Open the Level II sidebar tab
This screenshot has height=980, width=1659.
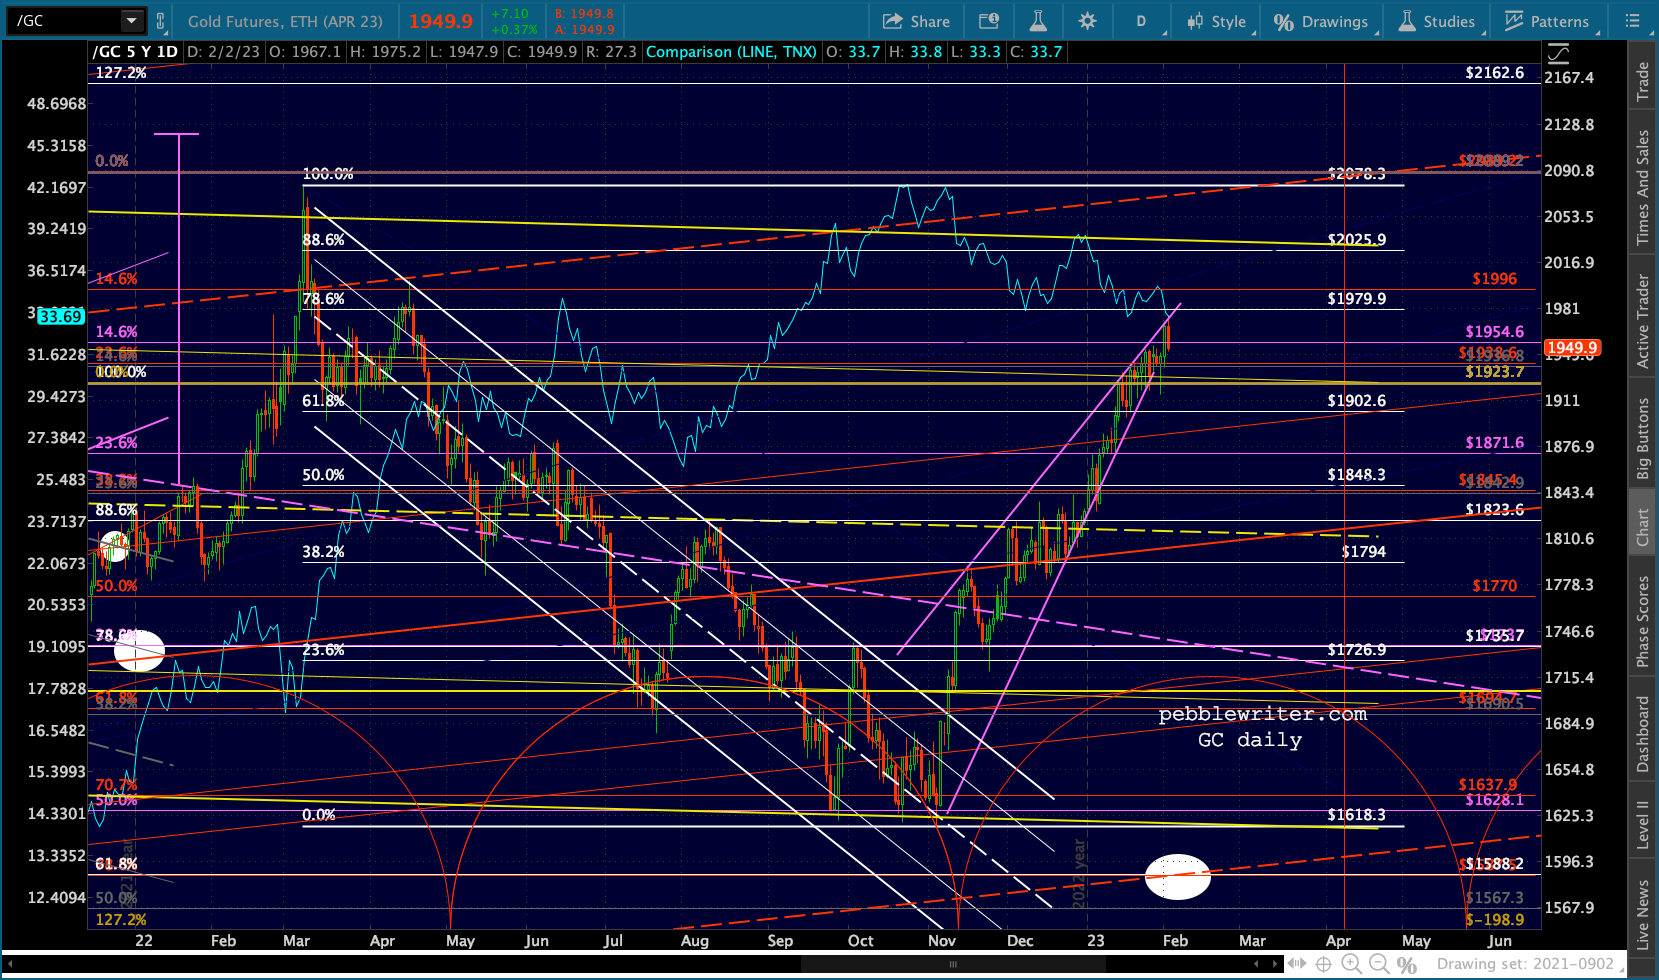(1643, 825)
